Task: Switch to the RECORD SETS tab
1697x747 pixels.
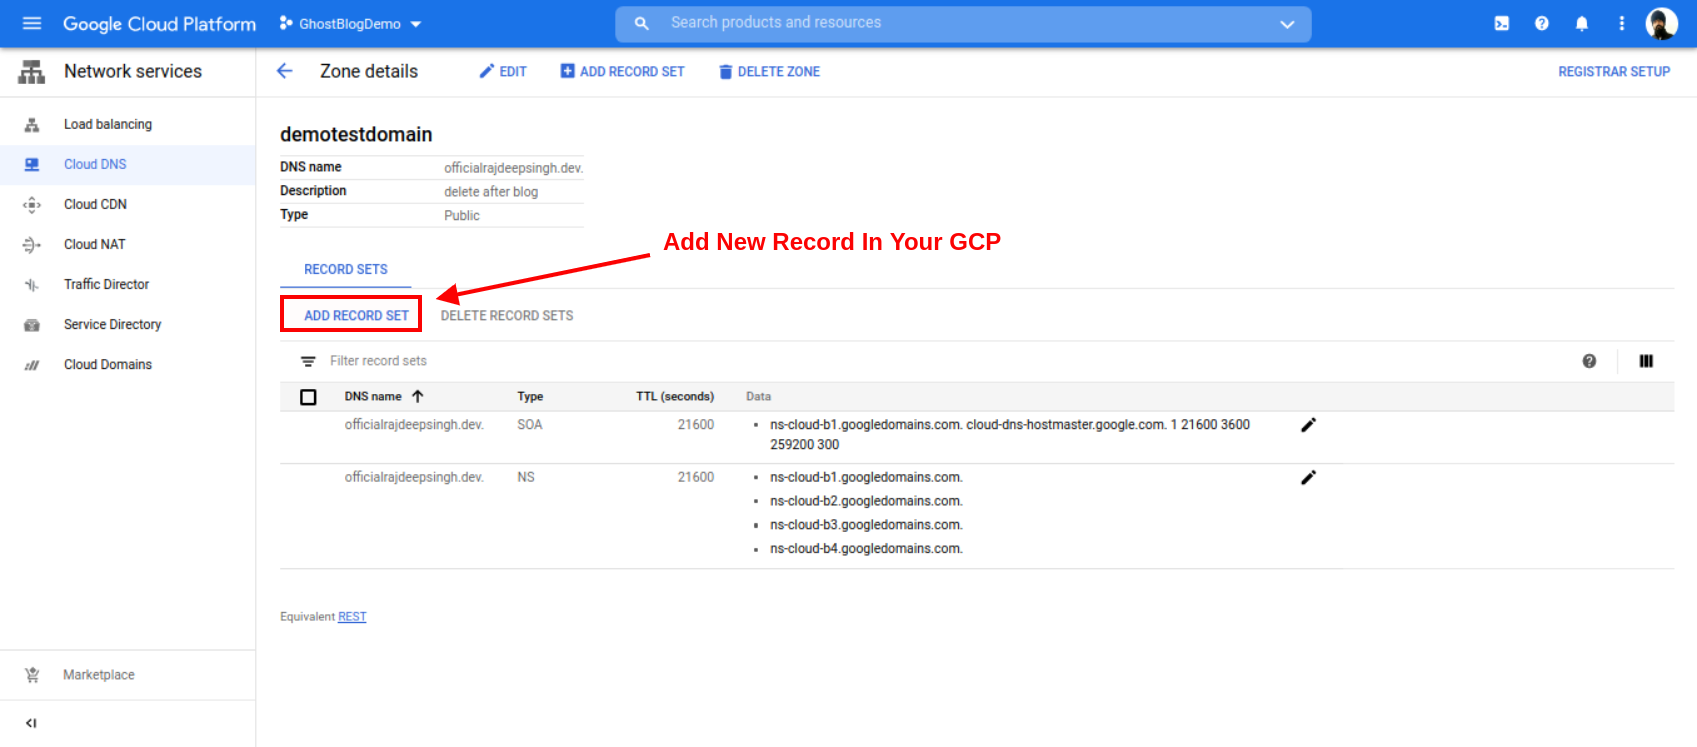Action: 346,269
